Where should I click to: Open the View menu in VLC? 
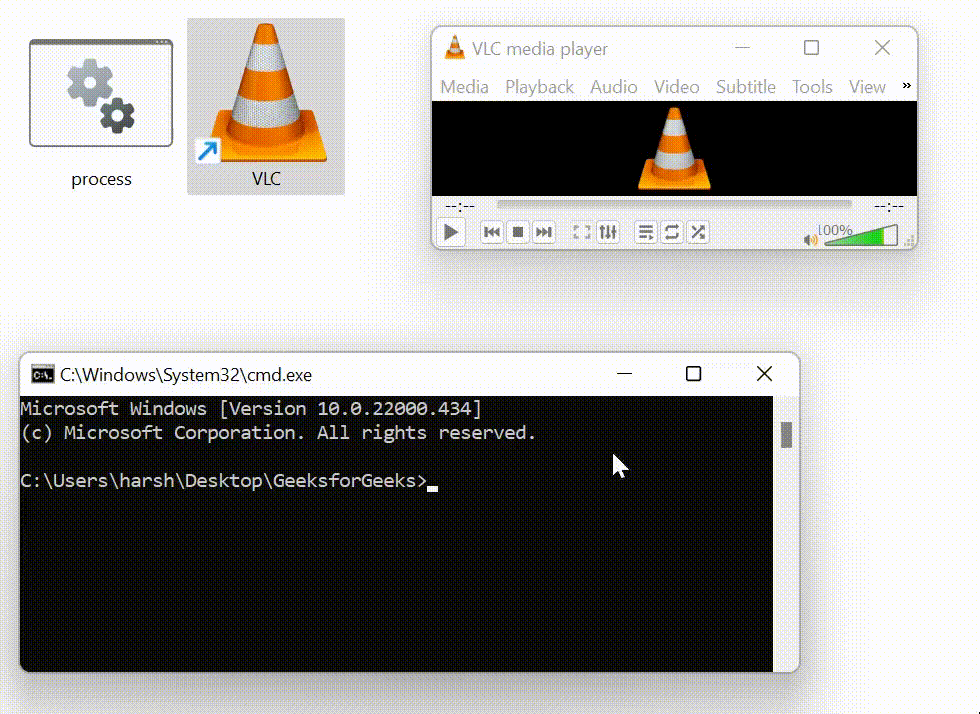(867, 87)
